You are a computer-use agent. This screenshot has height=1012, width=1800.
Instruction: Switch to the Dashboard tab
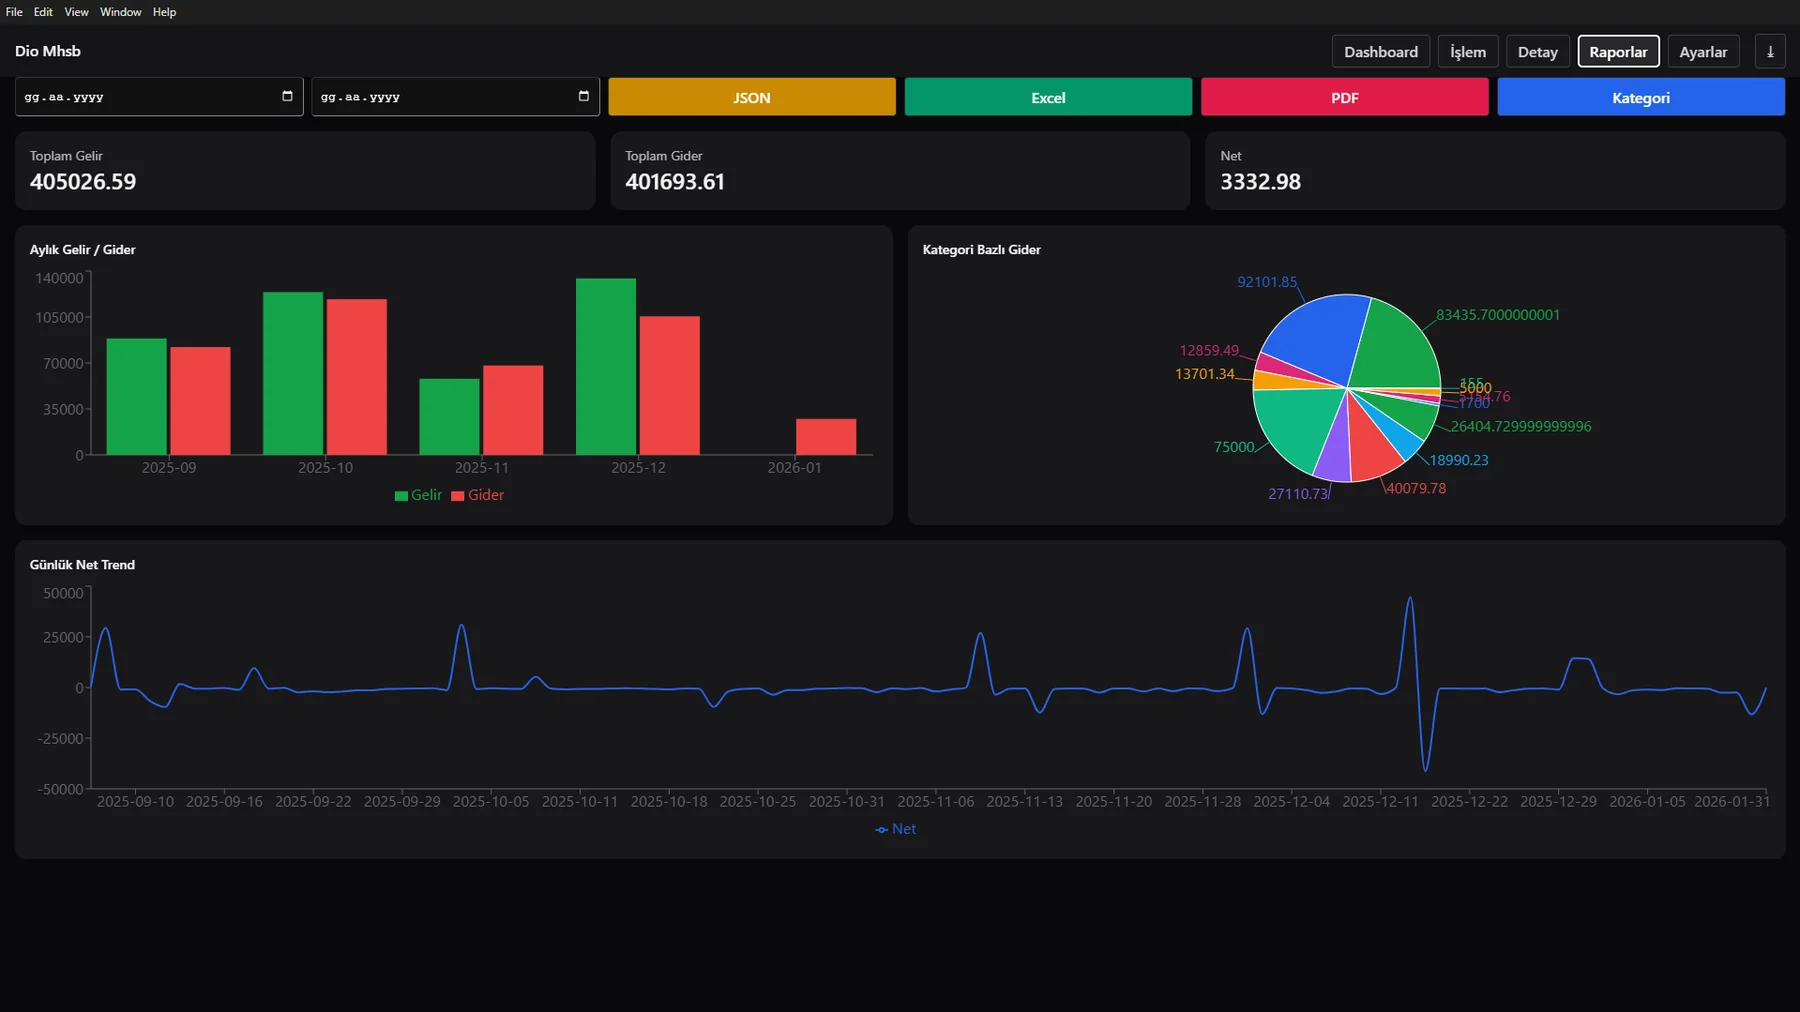coord(1380,52)
